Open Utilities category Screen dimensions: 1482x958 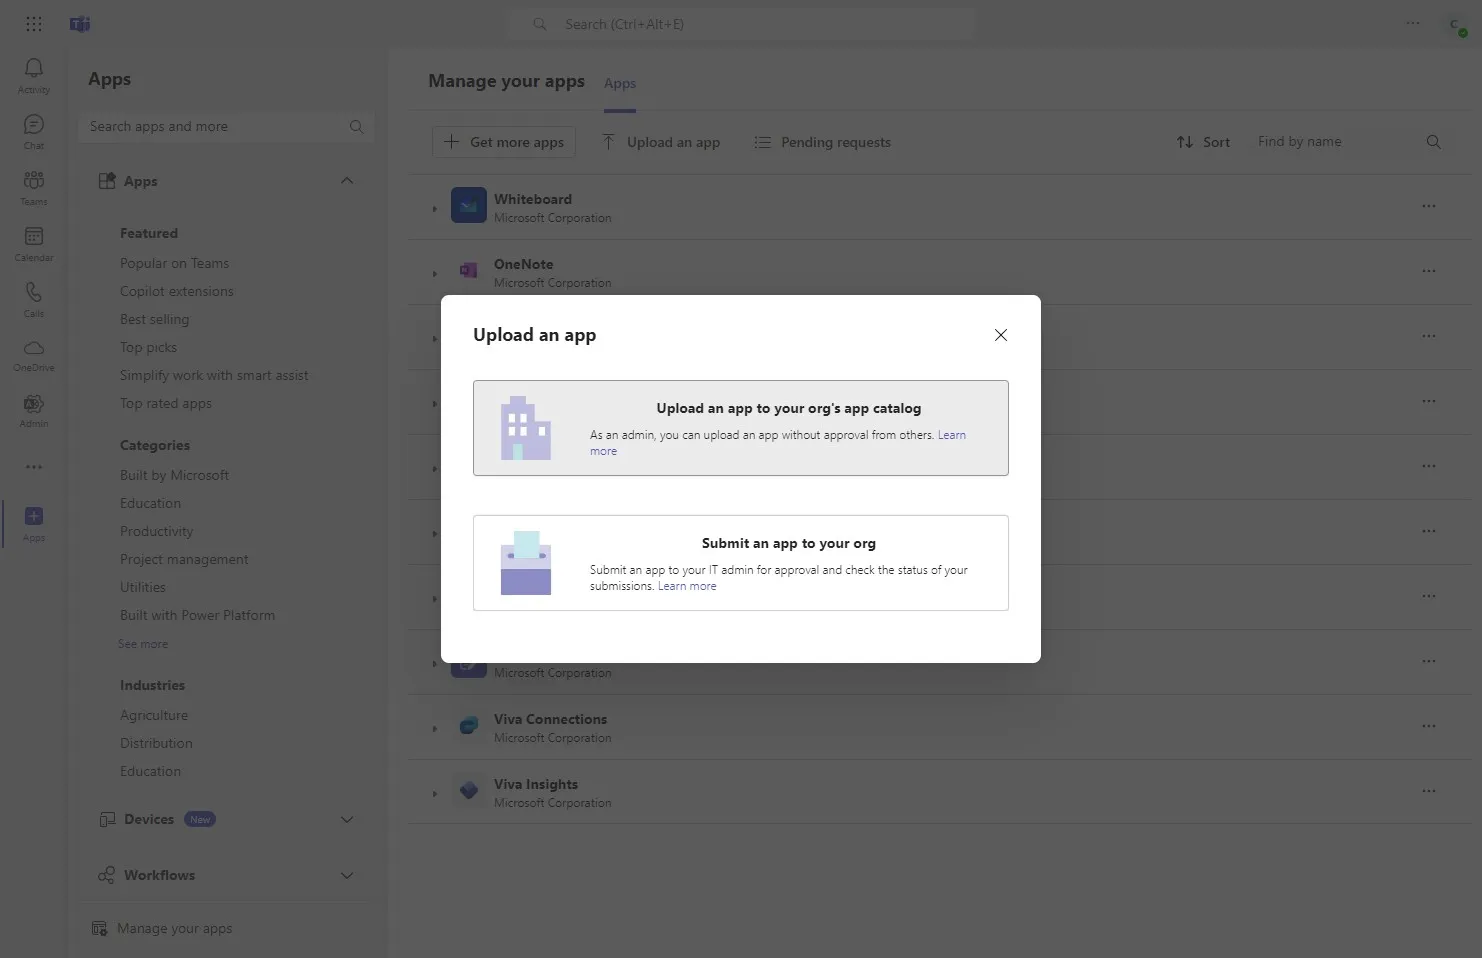(143, 587)
